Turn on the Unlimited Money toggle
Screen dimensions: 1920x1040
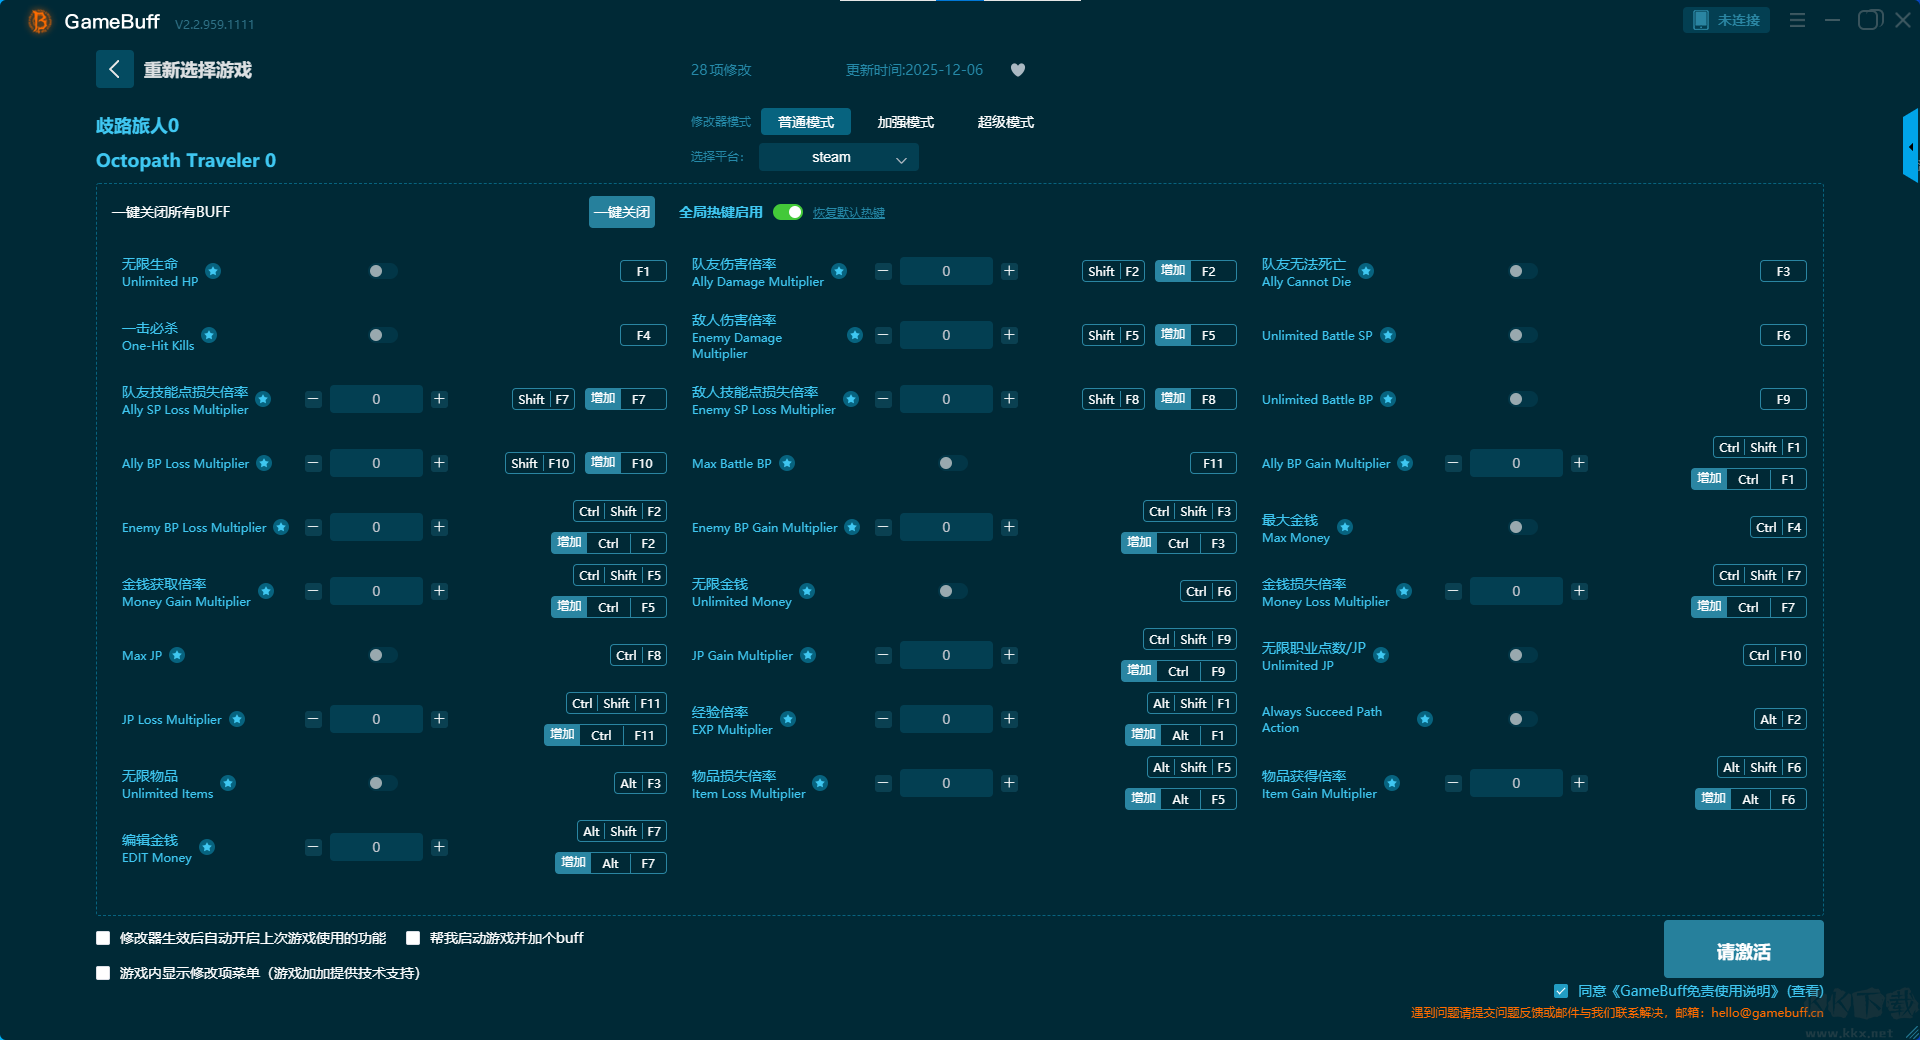tap(952, 591)
